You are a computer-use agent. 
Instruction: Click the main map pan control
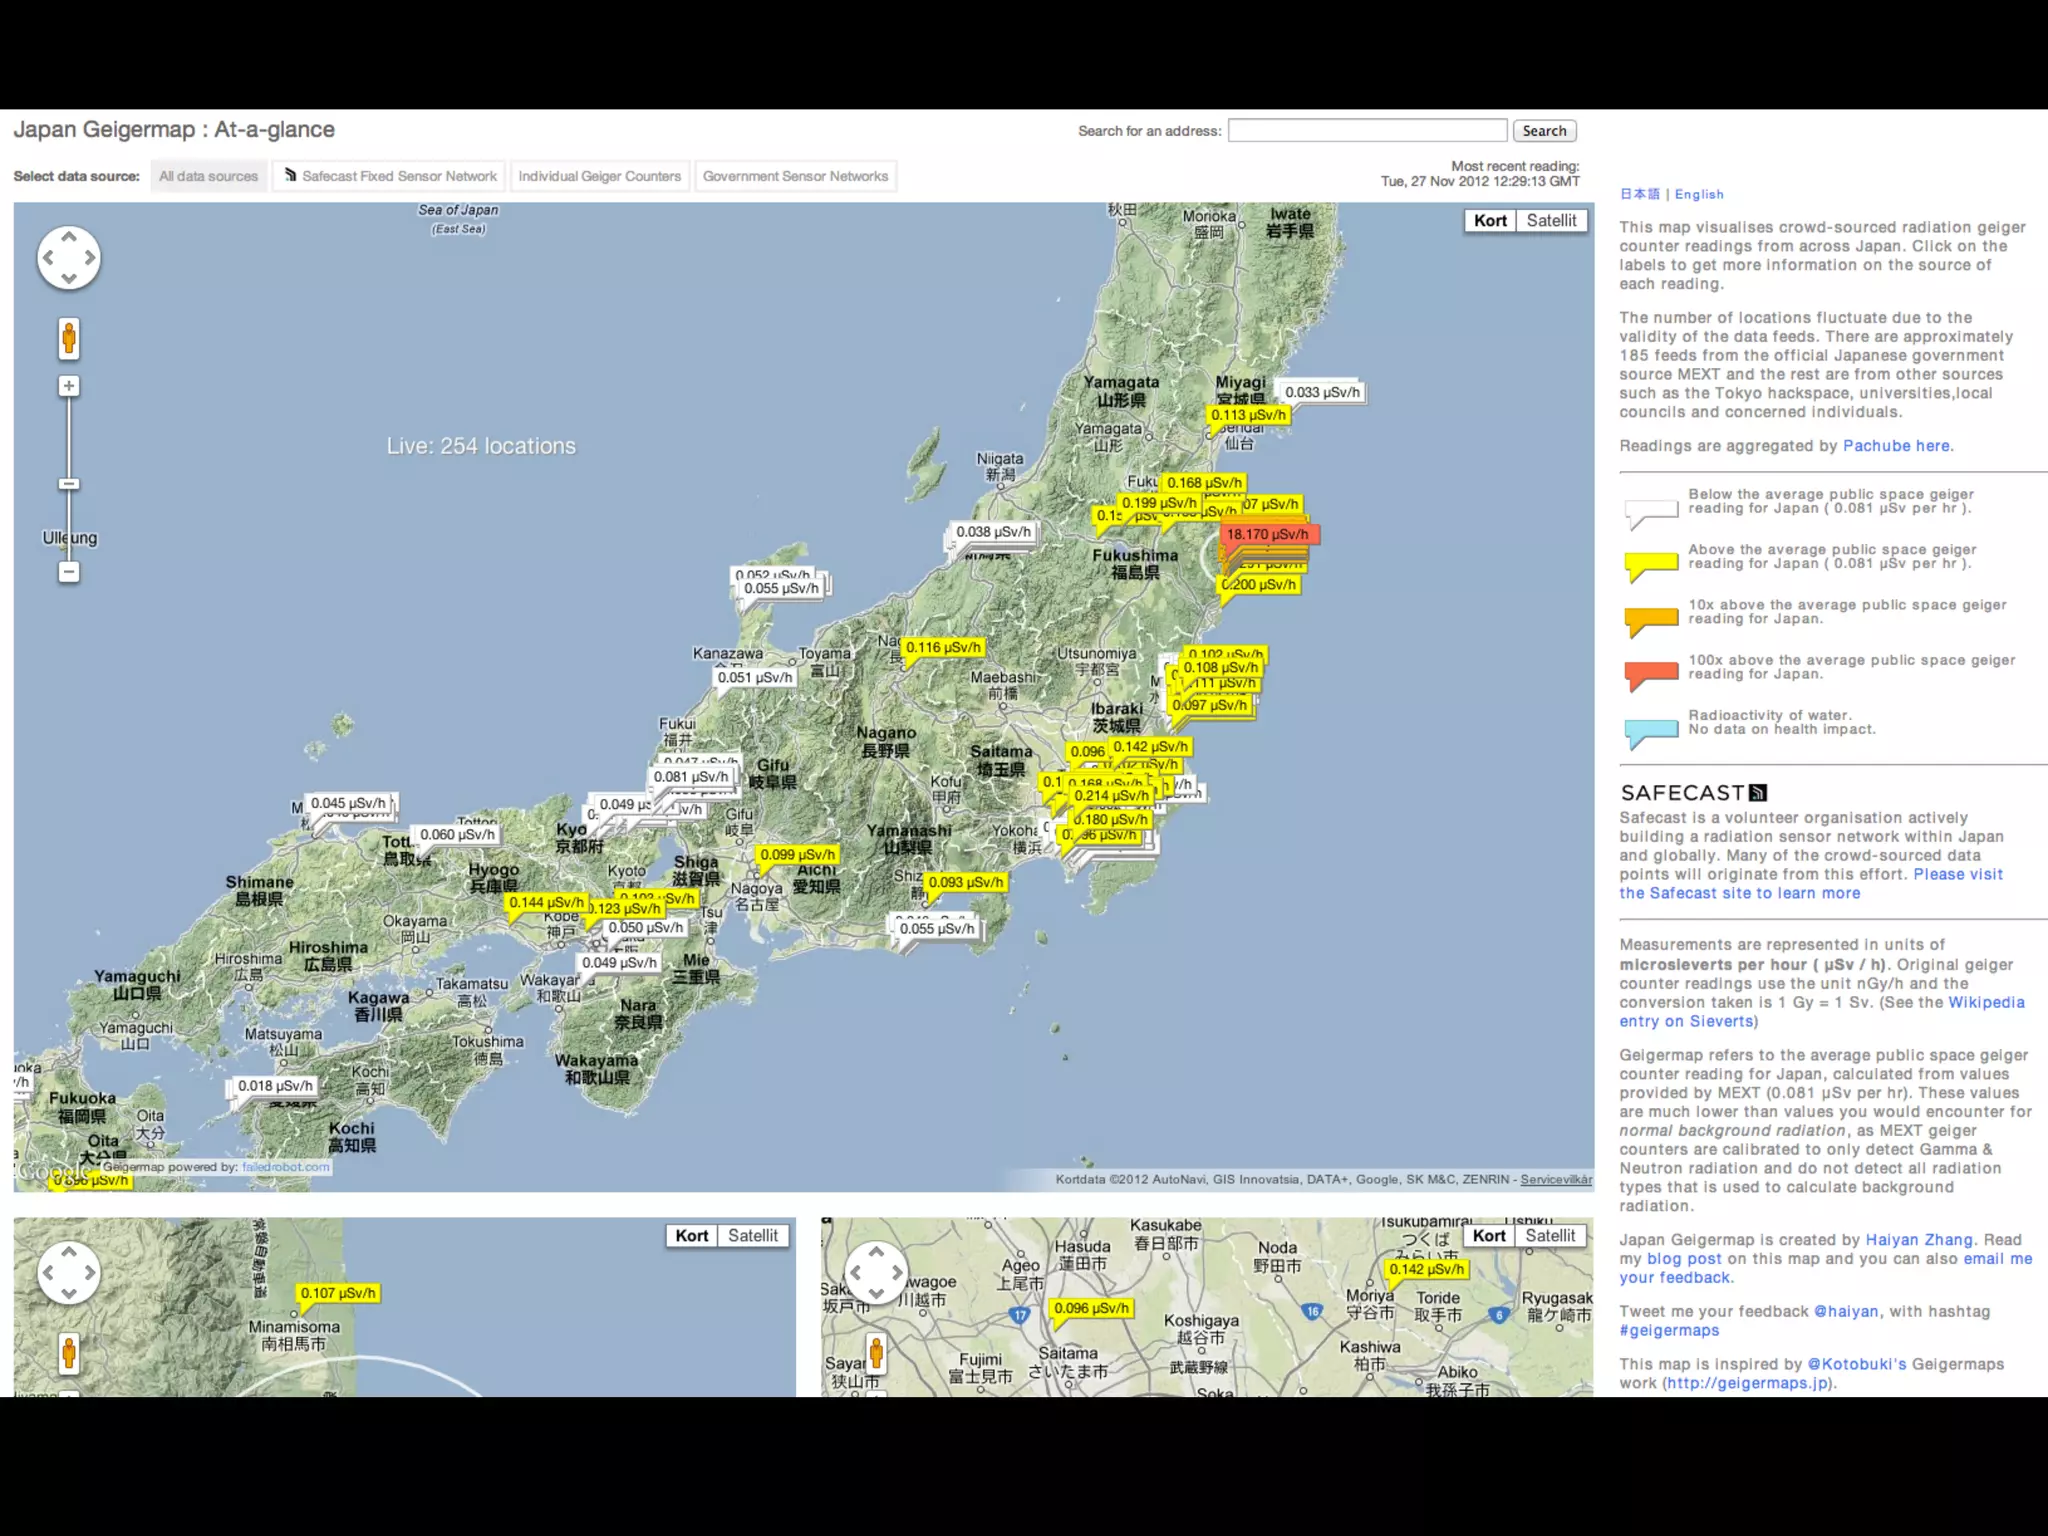click(68, 258)
